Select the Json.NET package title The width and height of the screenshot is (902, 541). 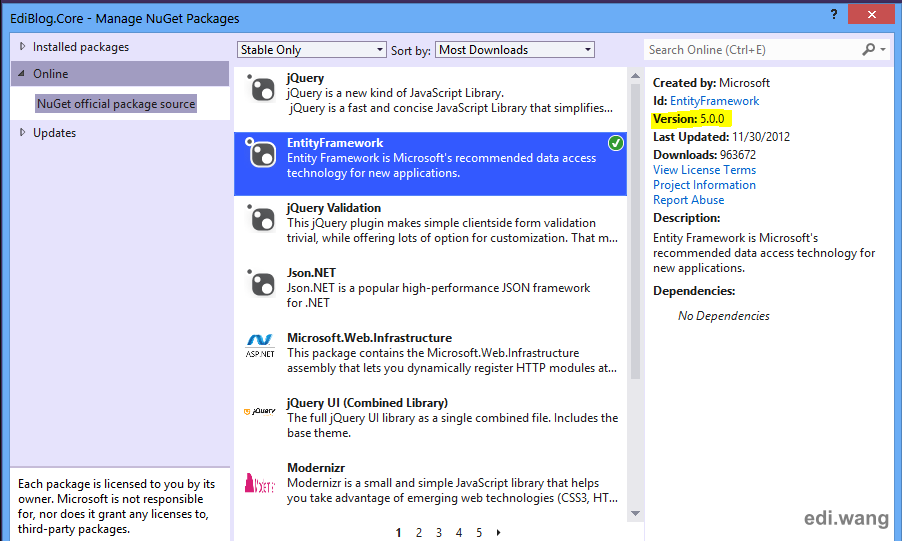click(x=311, y=273)
